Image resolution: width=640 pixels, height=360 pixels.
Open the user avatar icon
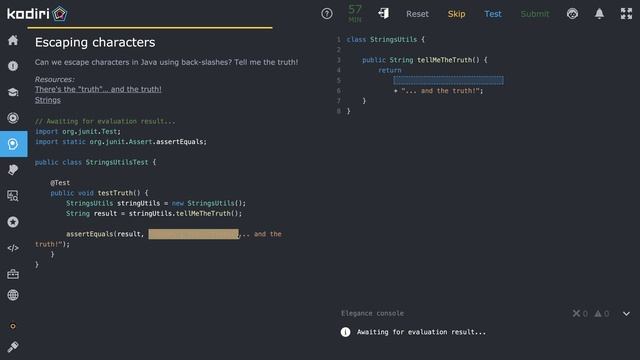(x=573, y=14)
